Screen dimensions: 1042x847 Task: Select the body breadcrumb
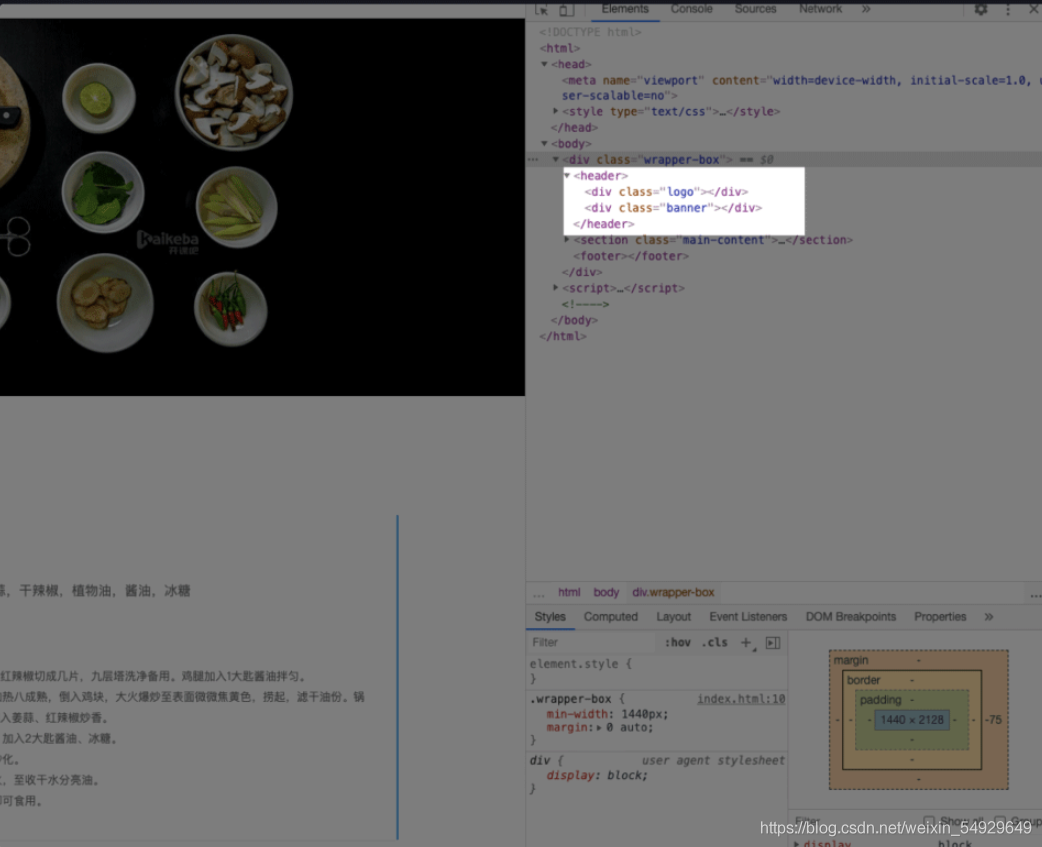pyautogui.click(x=605, y=592)
